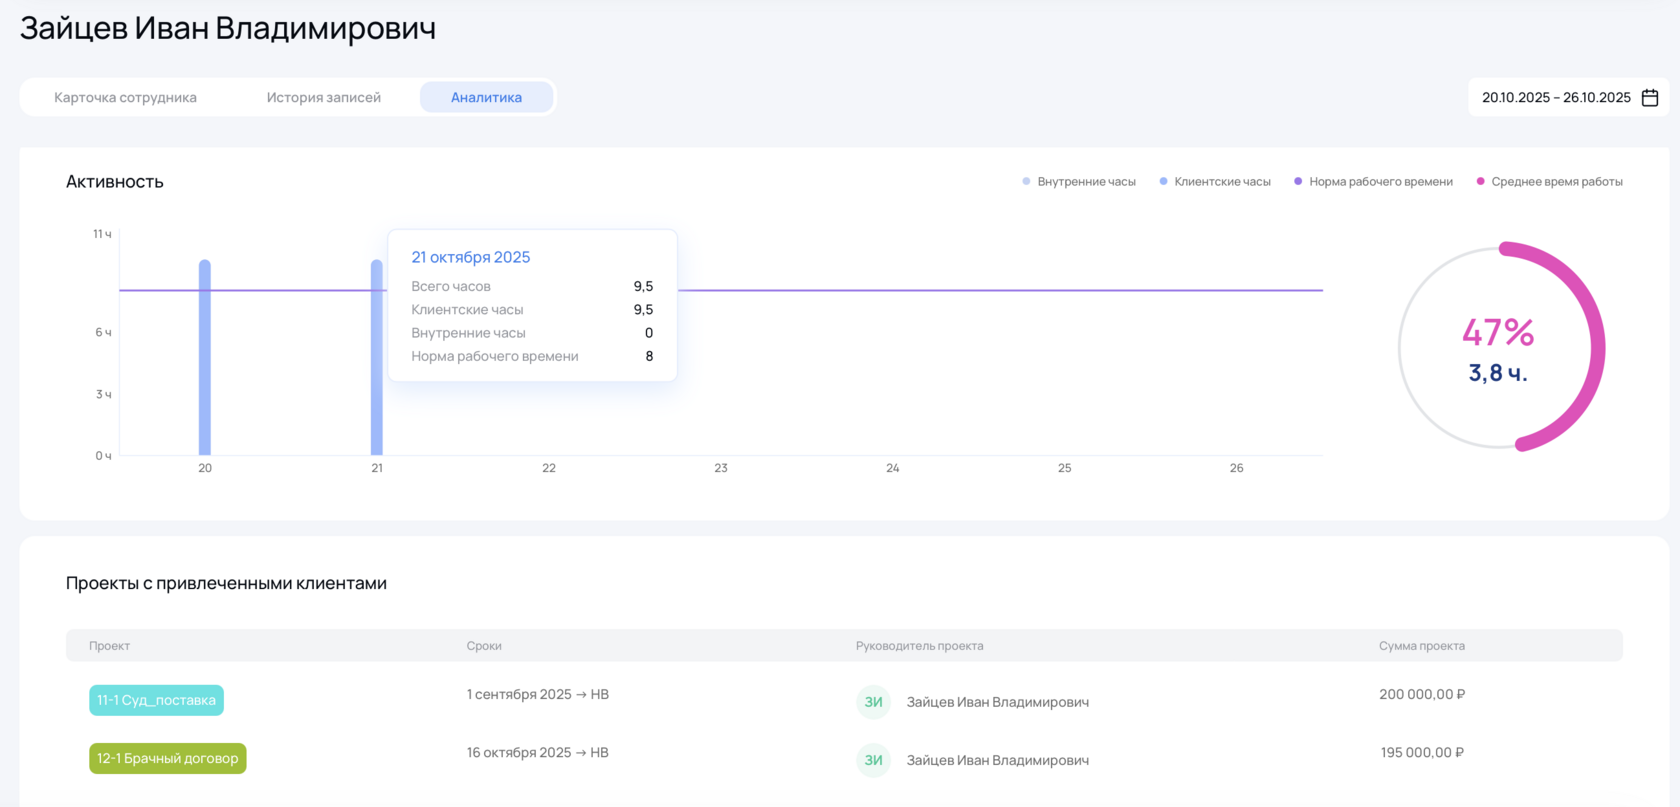Click the ЗИ avatar in the first project row
Screen dimensions: 1680x807
[873, 702]
